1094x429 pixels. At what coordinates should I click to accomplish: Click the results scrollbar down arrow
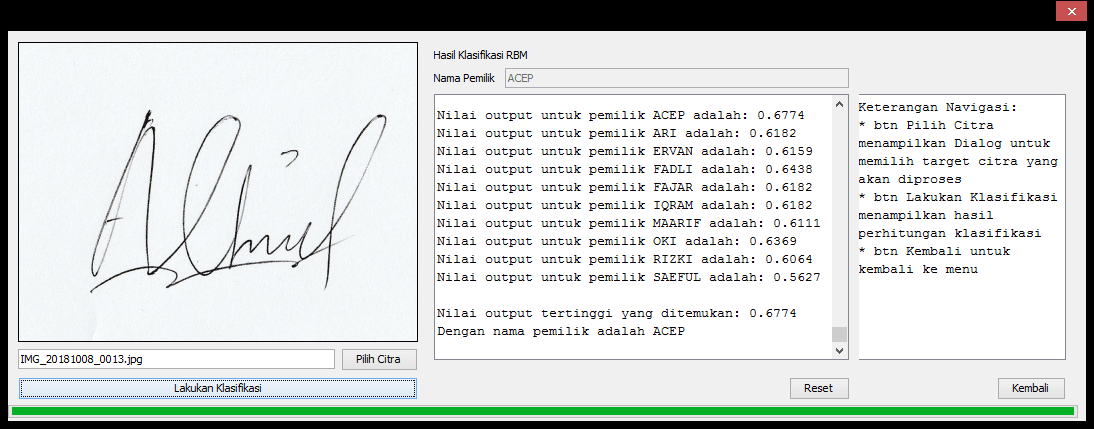[x=840, y=351]
